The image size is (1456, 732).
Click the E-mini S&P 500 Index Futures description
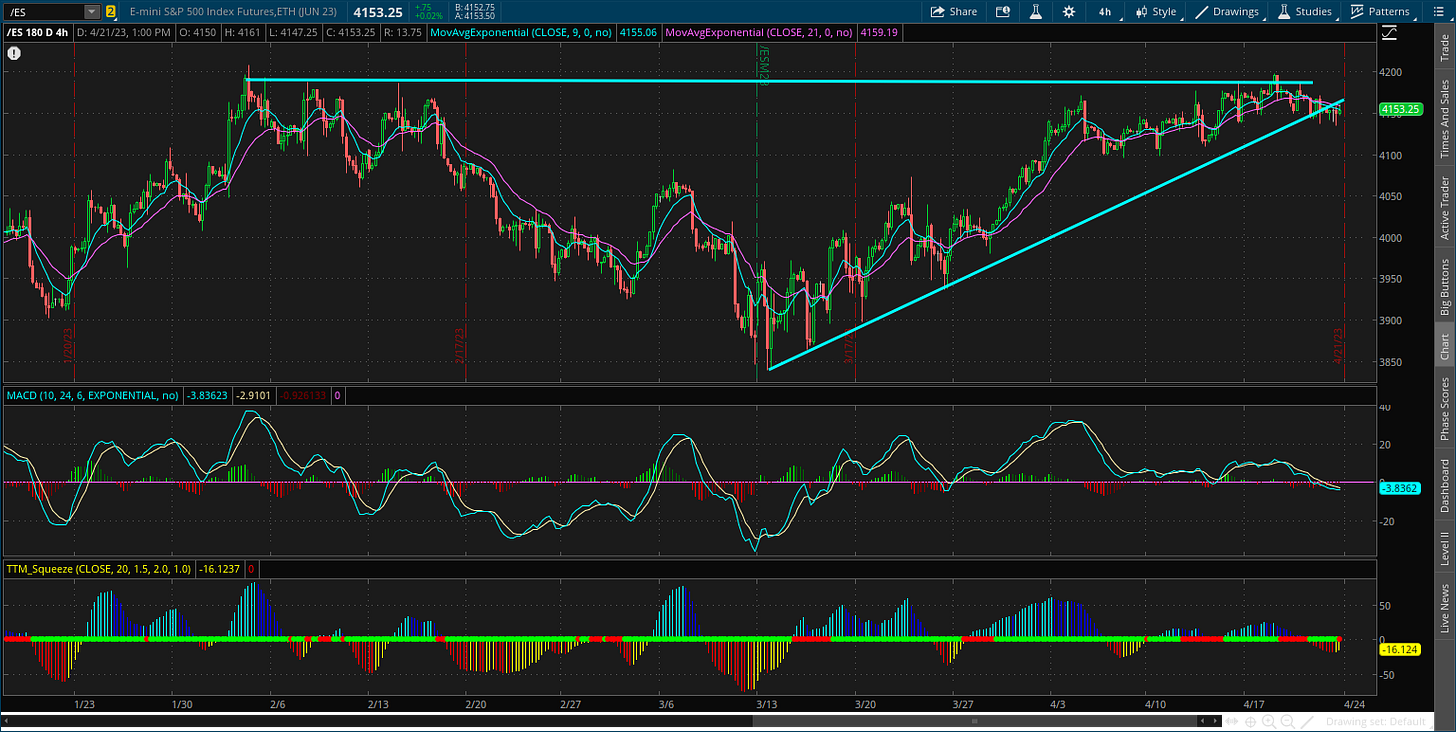(x=235, y=12)
